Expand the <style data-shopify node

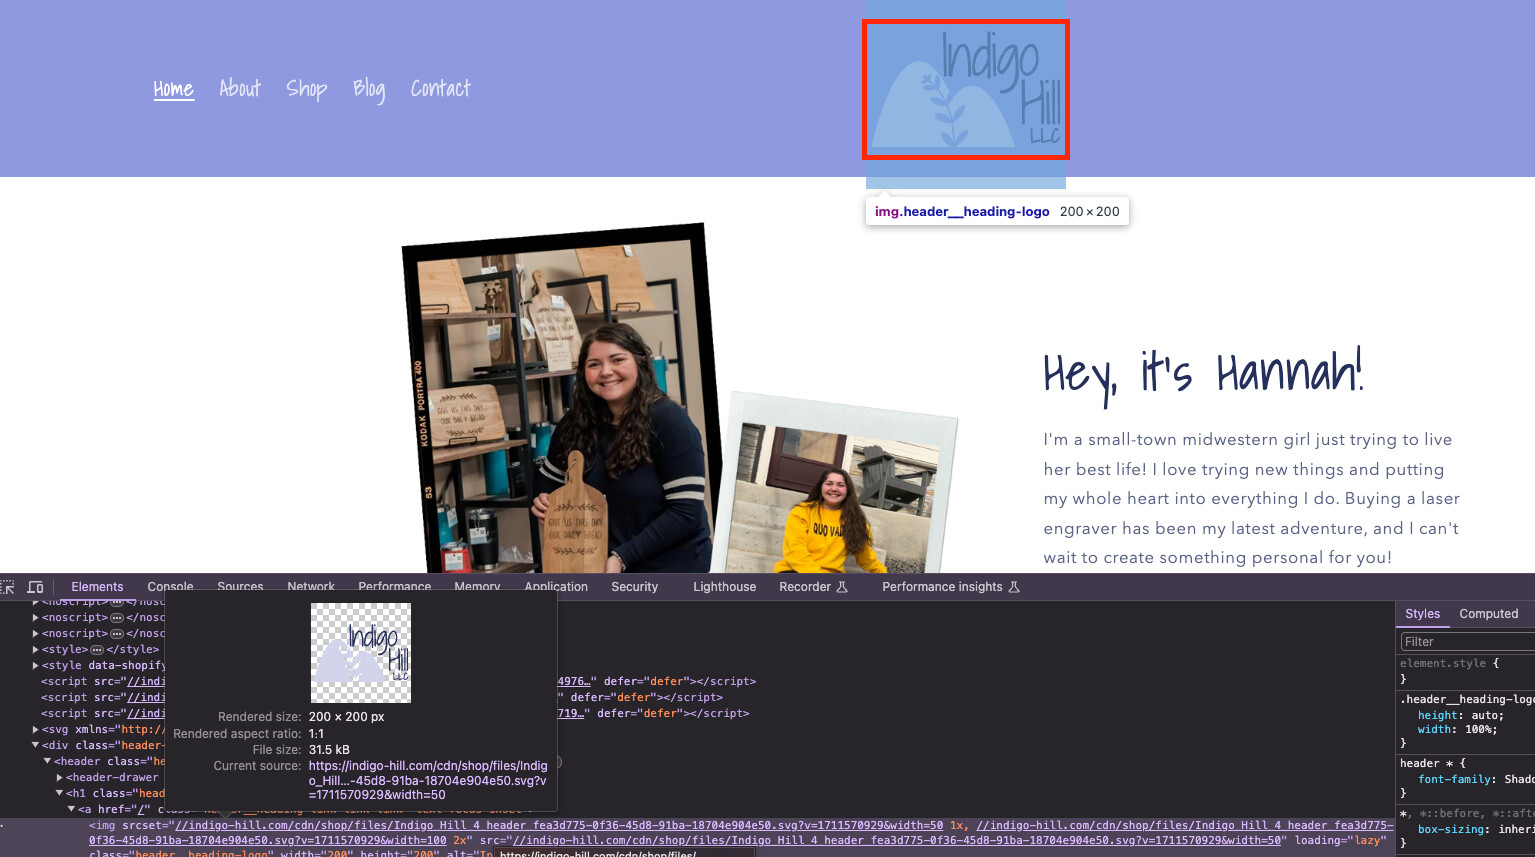[x=36, y=666]
